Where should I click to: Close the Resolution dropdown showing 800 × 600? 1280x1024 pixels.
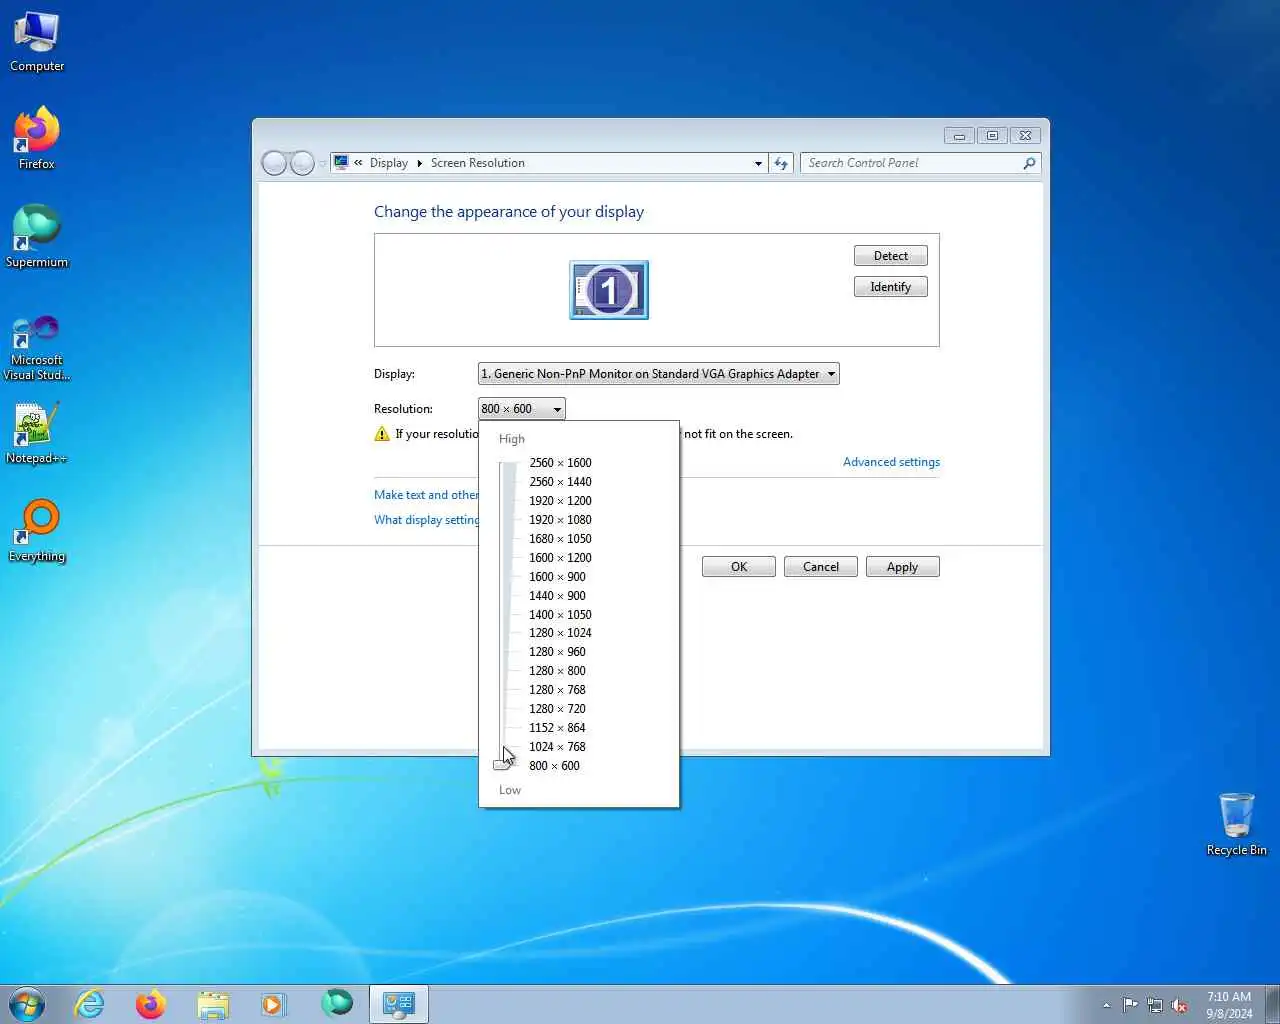[522, 409]
